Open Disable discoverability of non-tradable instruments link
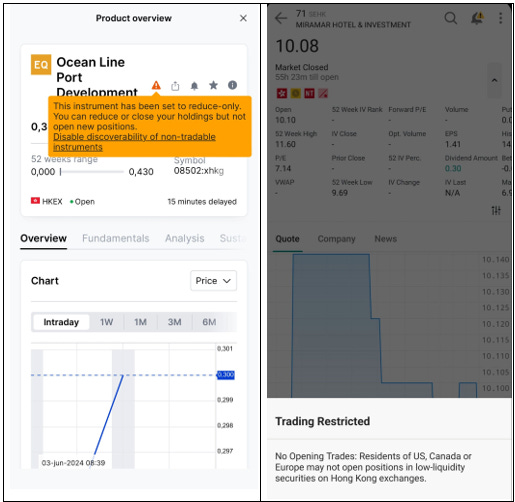Screen dimensions: 515x502 click(x=134, y=142)
